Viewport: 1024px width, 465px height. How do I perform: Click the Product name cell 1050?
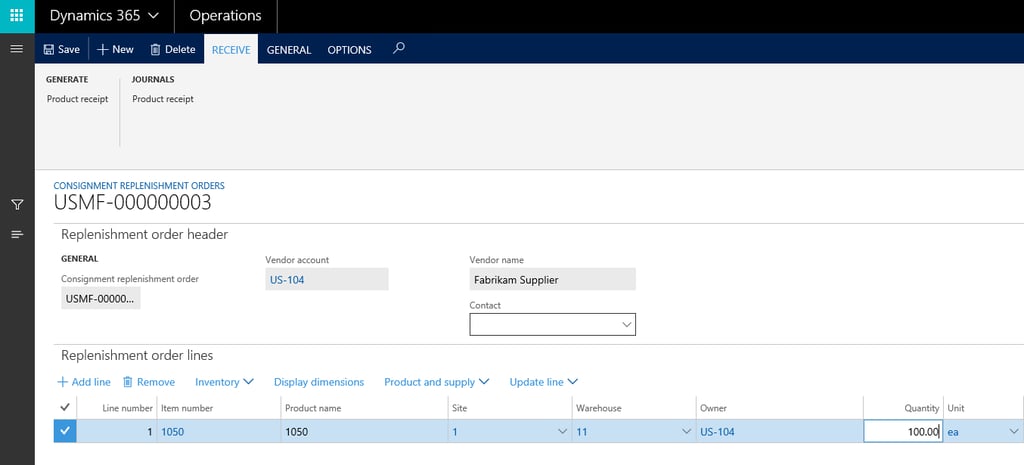(364, 431)
